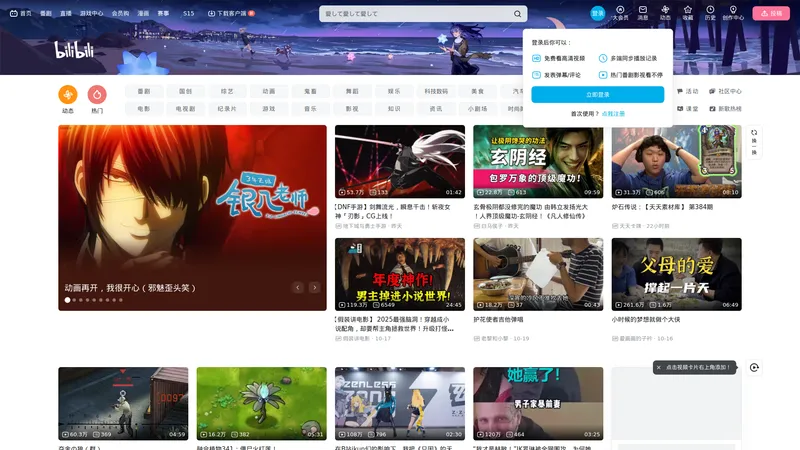
Task: Select the 番剧 category tab
Action: 144,91
